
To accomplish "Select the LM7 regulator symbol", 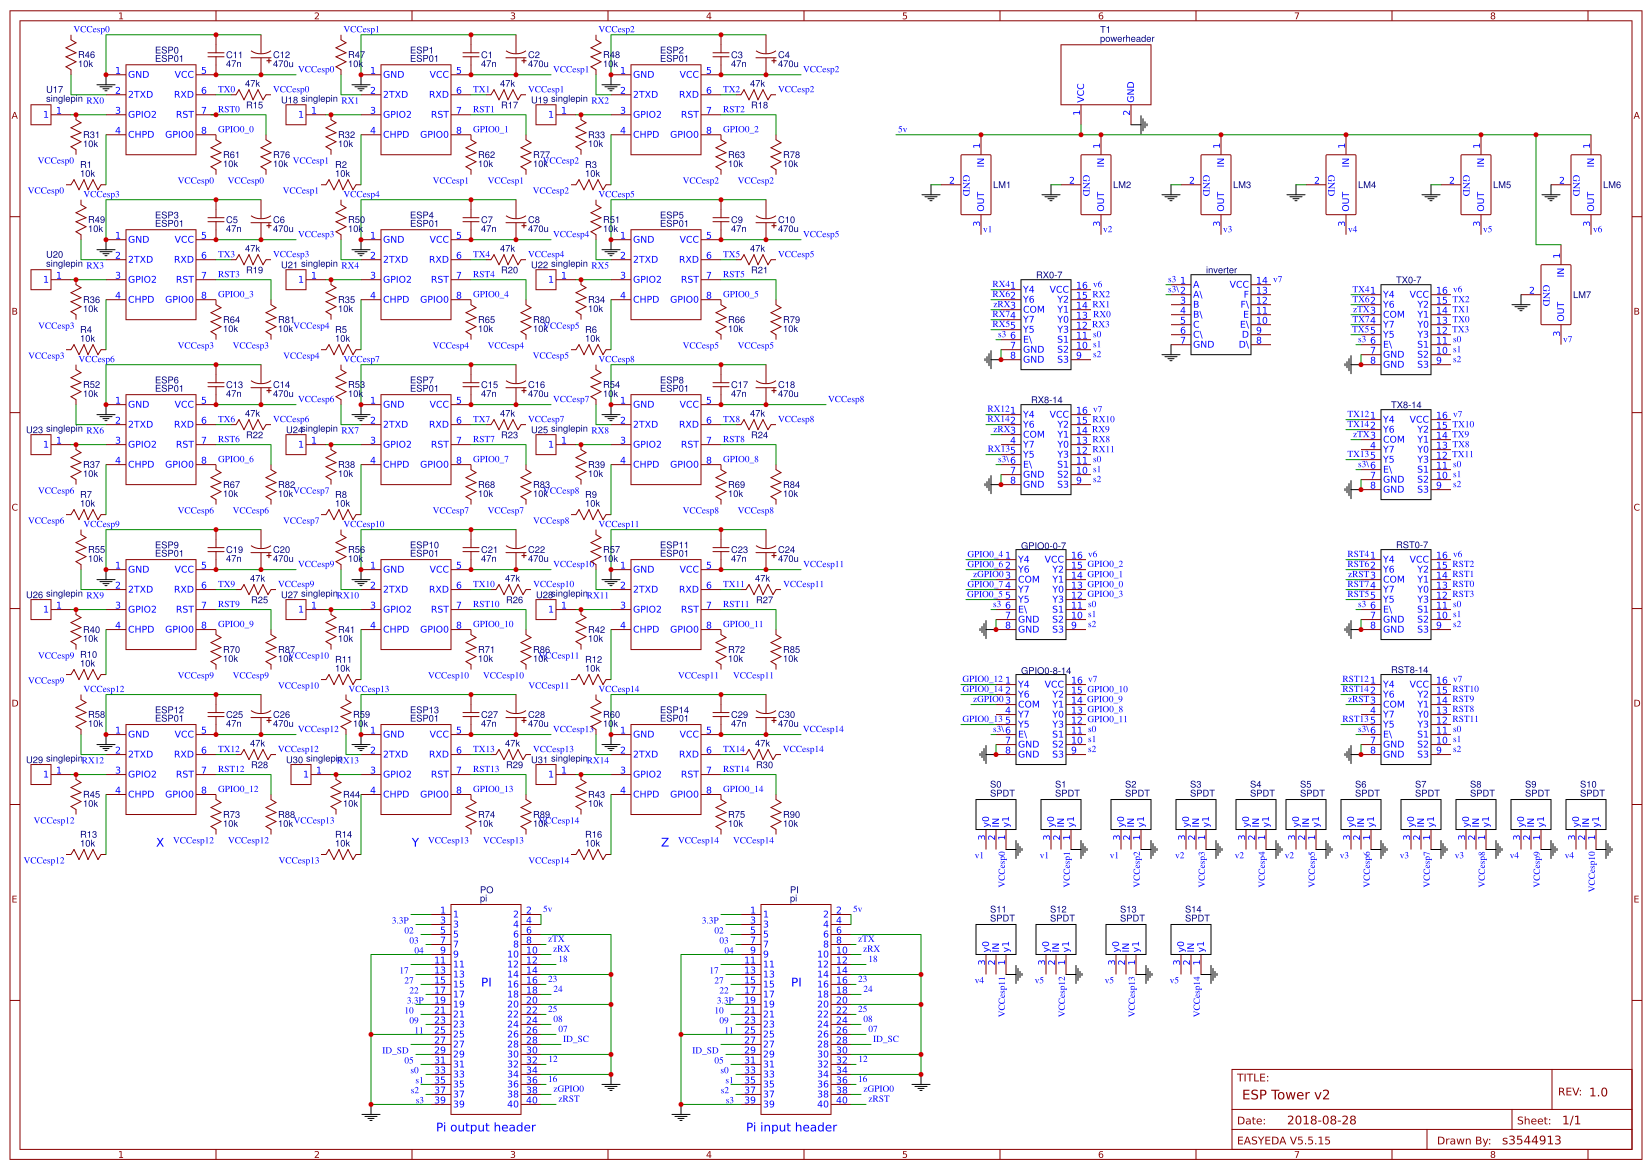I will click(1556, 295).
